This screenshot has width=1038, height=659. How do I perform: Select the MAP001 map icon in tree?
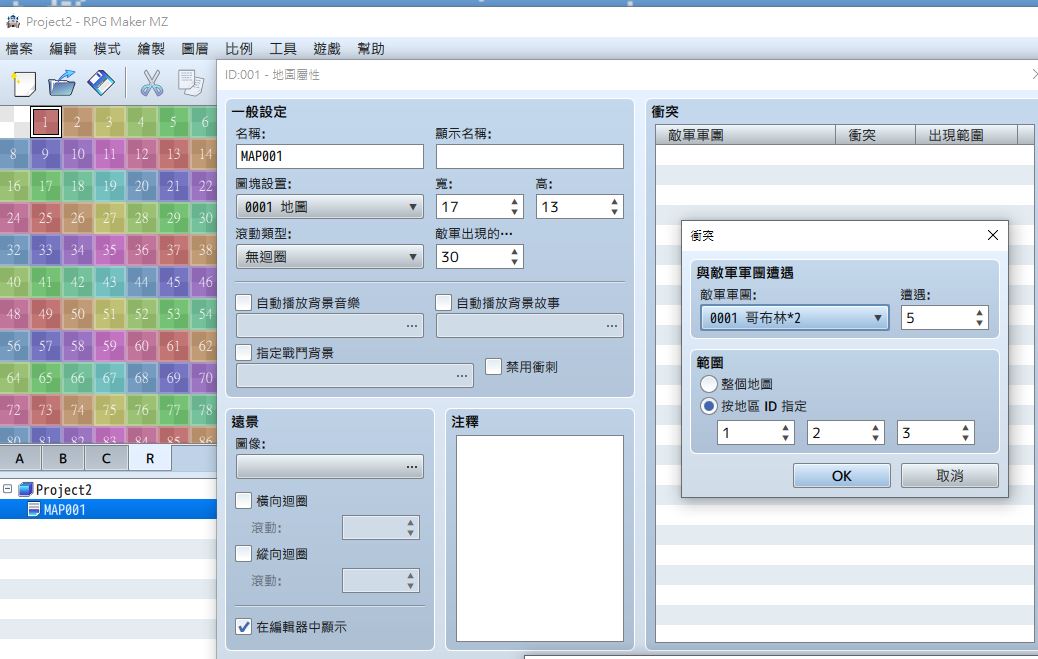34,509
